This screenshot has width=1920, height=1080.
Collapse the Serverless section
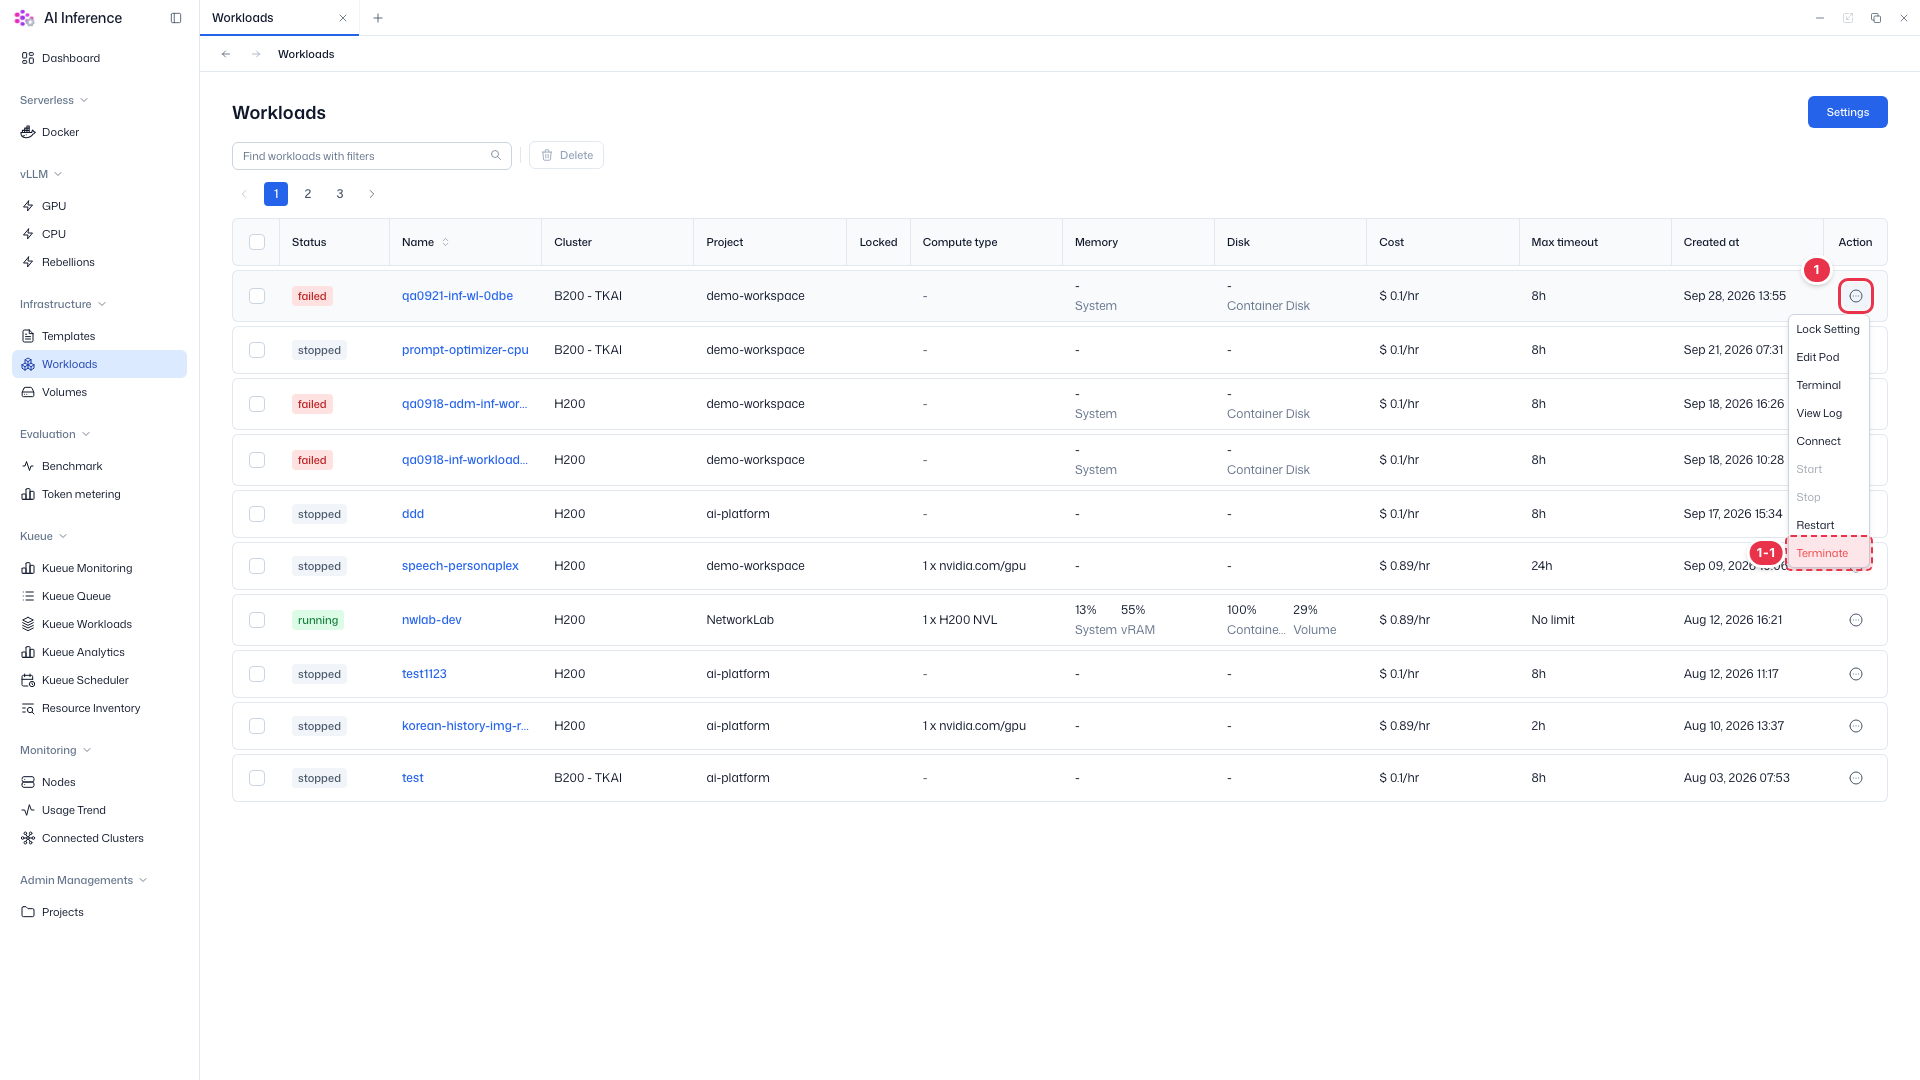[x=54, y=100]
